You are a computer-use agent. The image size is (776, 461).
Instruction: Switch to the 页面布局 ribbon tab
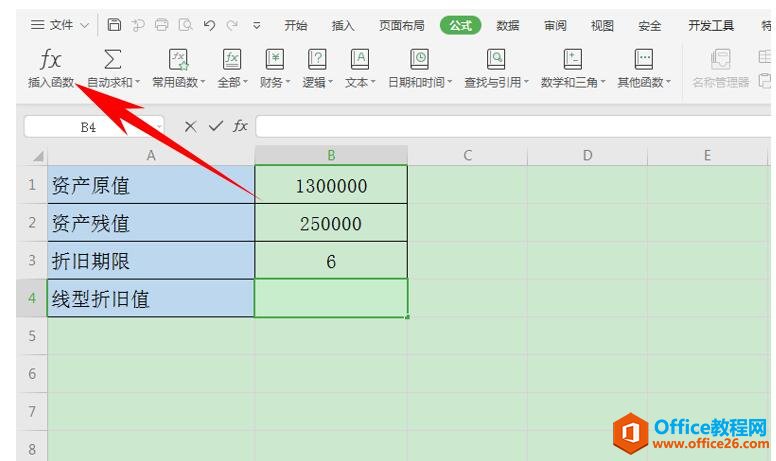(x=401, y=25)
